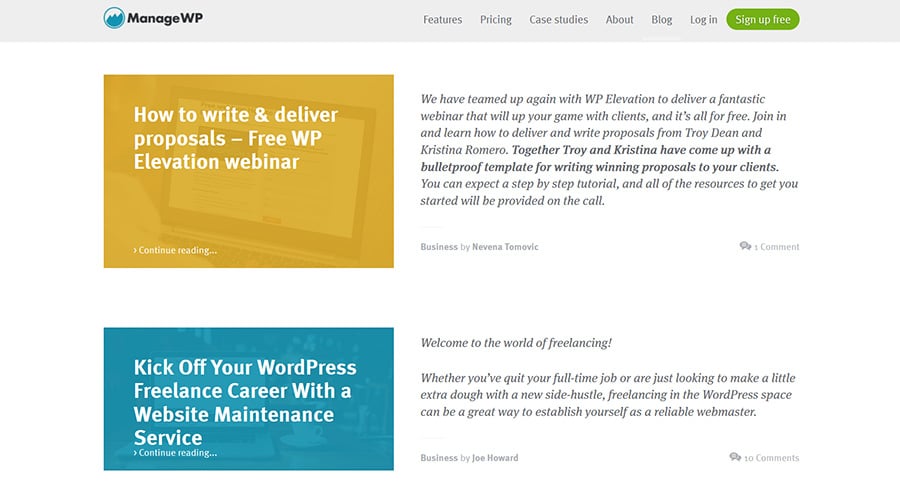
Task: Open Business category under the freelance post
Action: 438,458
